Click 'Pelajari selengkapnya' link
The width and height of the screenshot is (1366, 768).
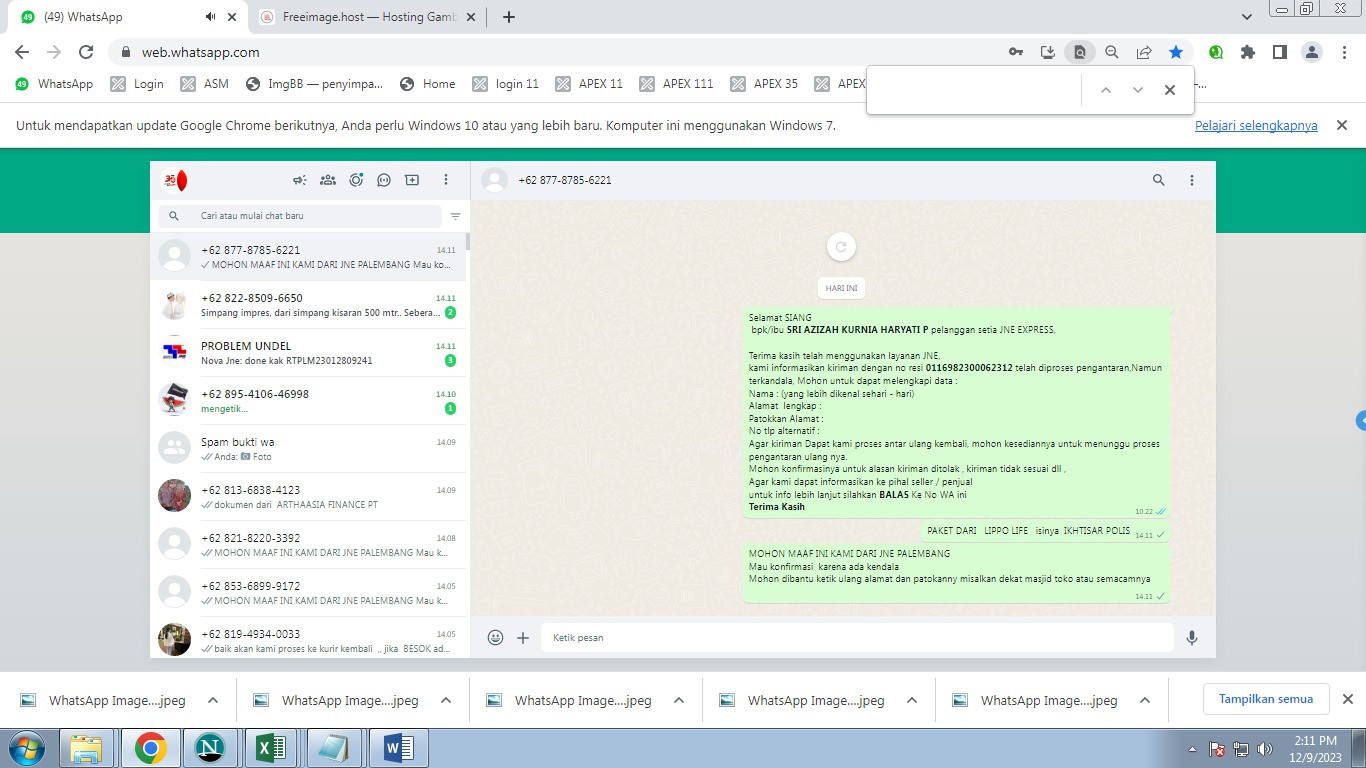pos(1256,126)
